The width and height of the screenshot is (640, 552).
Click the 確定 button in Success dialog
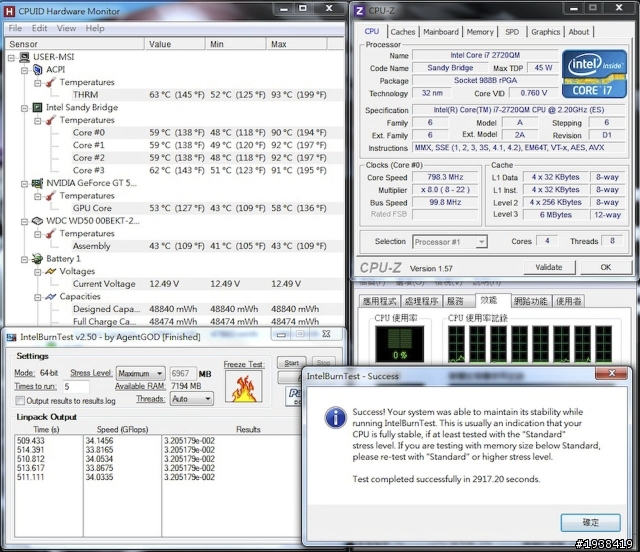[591, 523]
